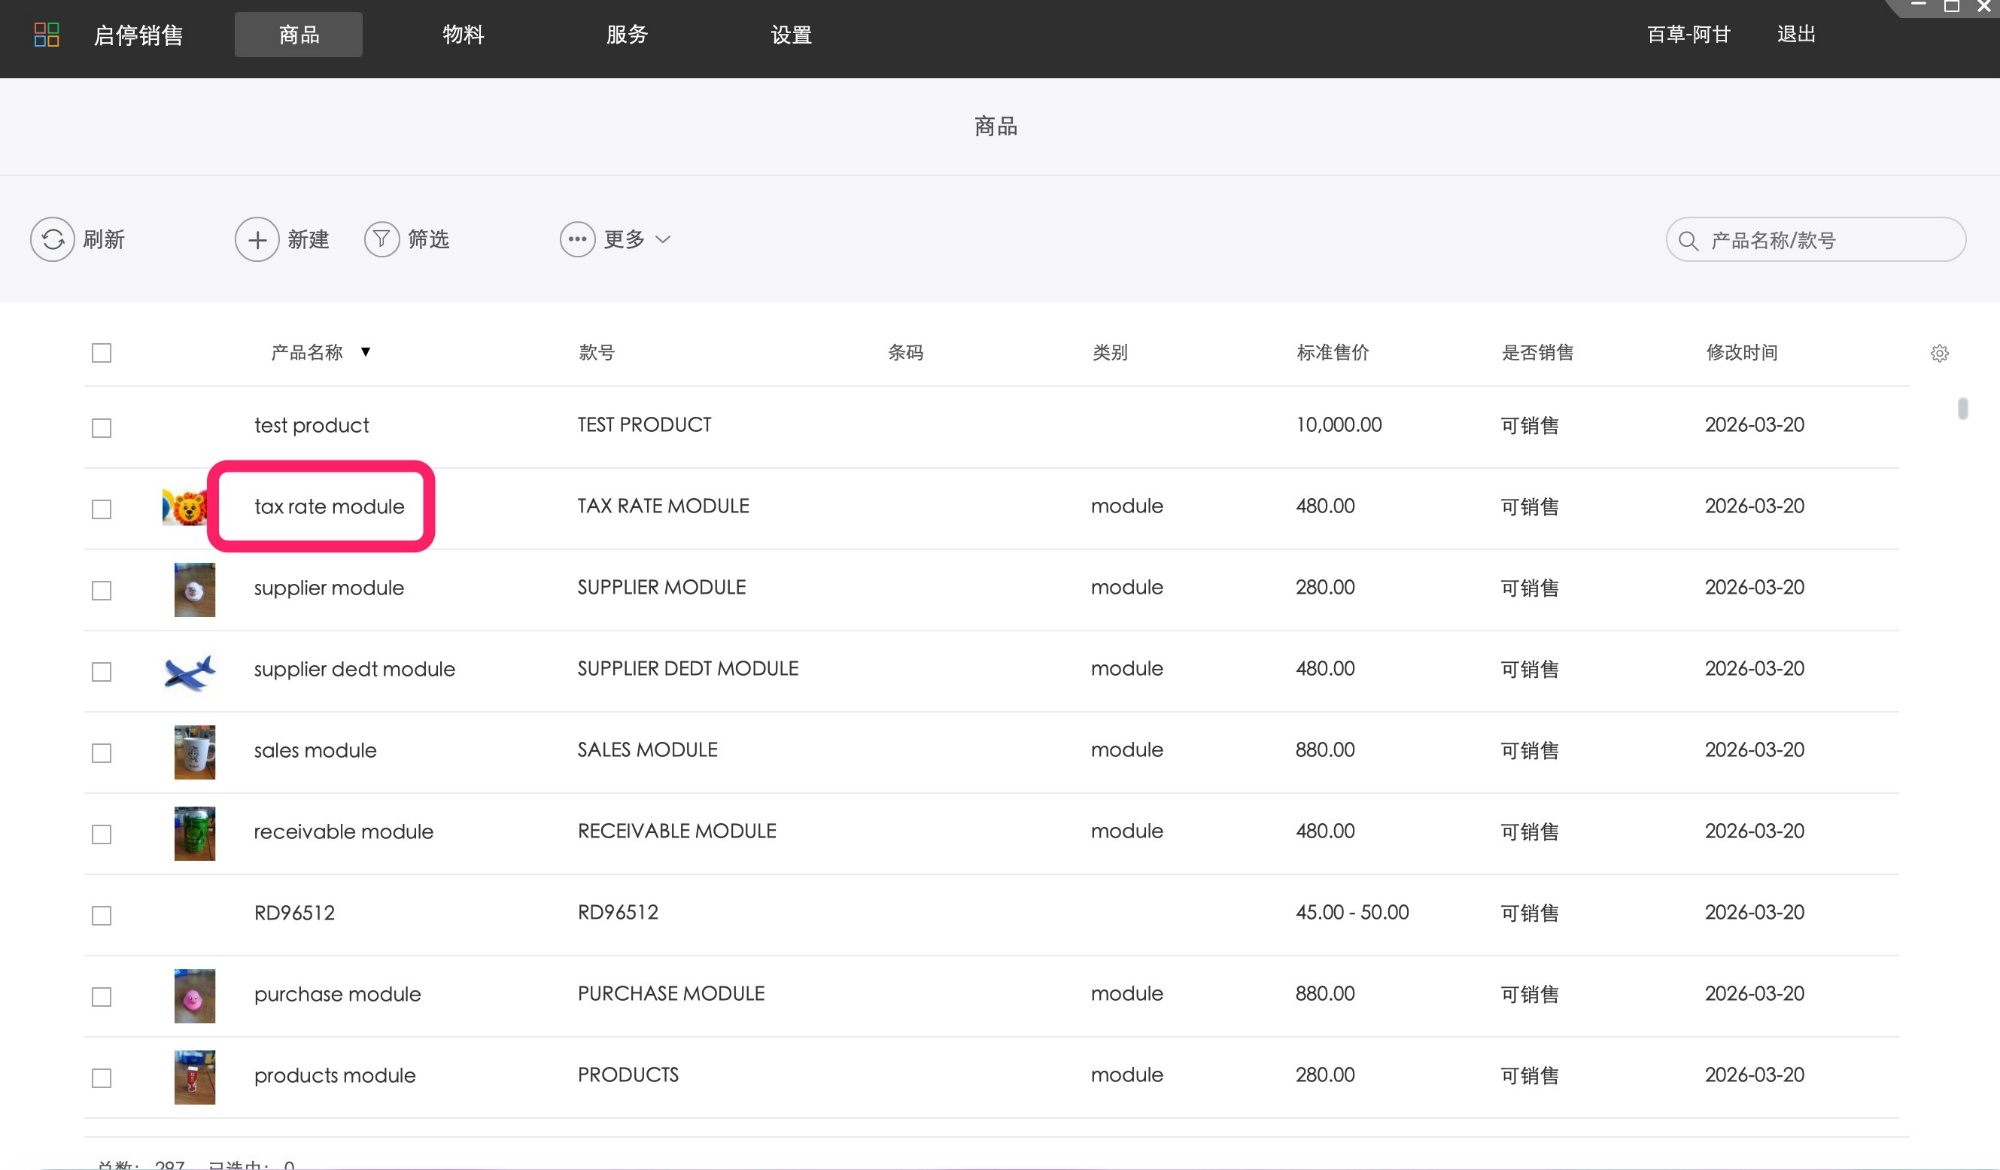Check the receivable module row checkbox
Viewport: 2000px width, 1170px height.
[102, 834]
